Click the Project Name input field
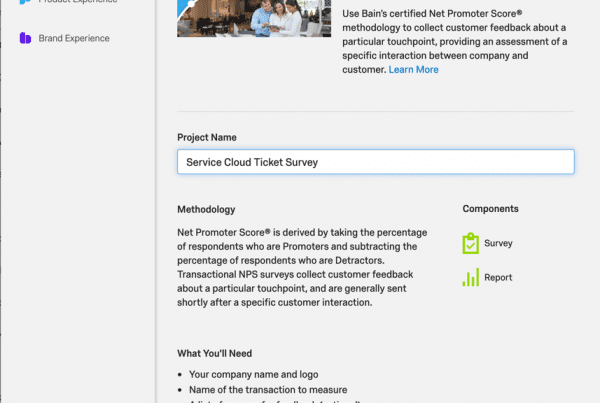This screenshot has width=600, height=403. (x=375, y=162)
